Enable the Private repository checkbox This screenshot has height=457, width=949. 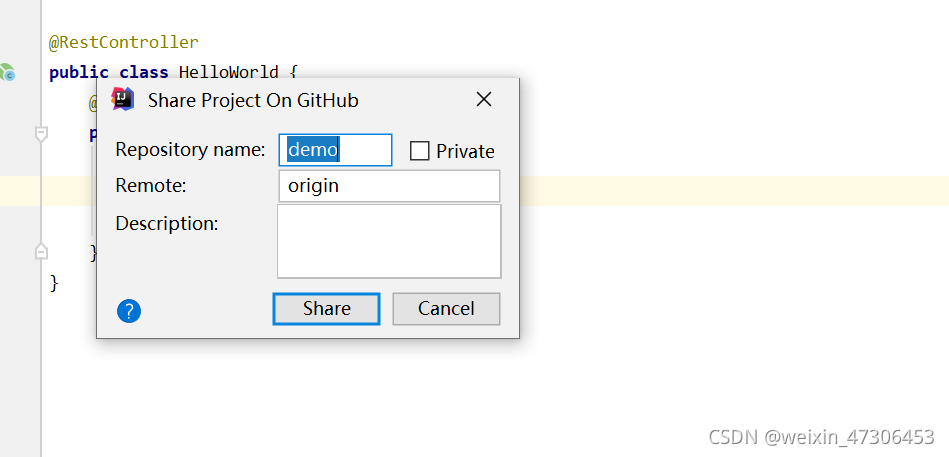(x=419, y=151)
